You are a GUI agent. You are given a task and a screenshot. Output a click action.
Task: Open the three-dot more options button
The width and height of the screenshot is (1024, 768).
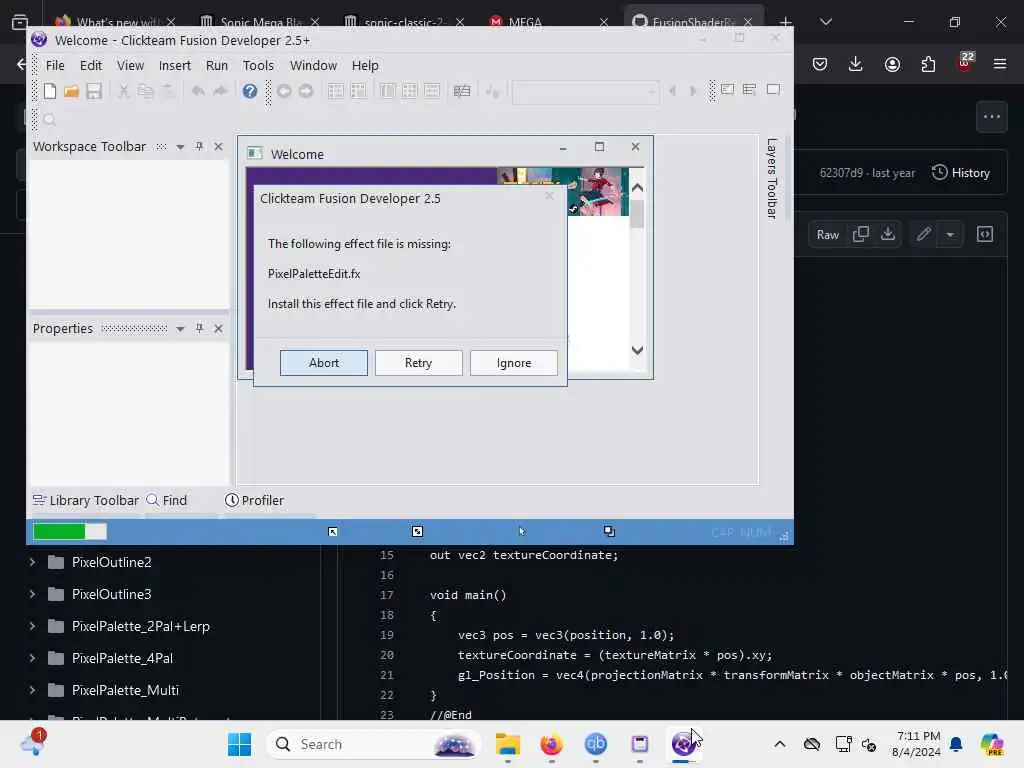tap(991, 117)
